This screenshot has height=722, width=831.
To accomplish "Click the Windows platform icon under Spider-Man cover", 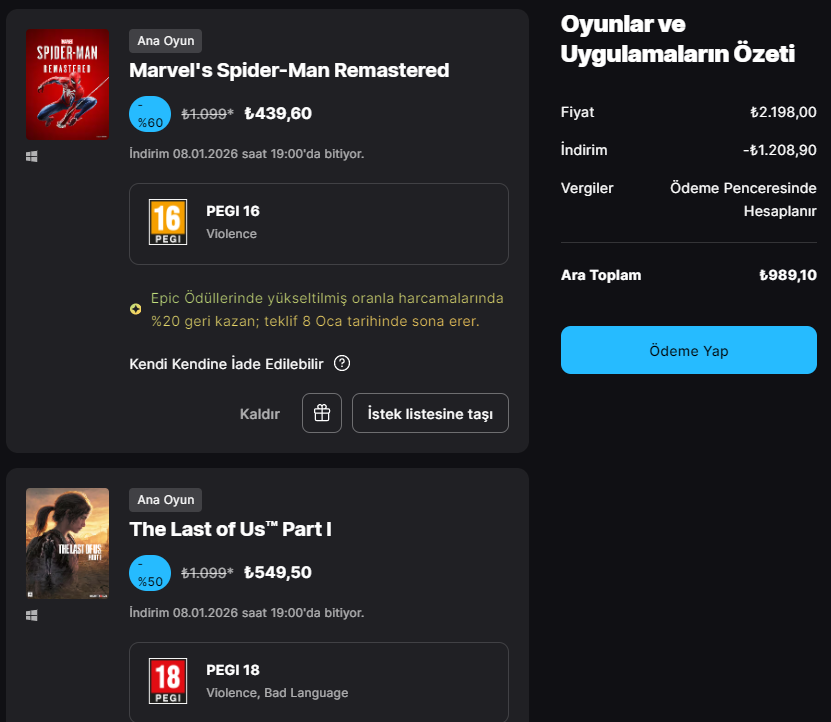I will click(x=32, y=156).
